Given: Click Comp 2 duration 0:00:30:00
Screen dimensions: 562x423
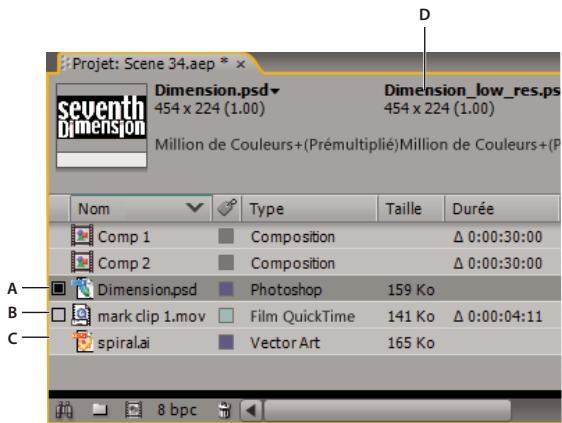Looking at the screenshot, I should point(498,263).
